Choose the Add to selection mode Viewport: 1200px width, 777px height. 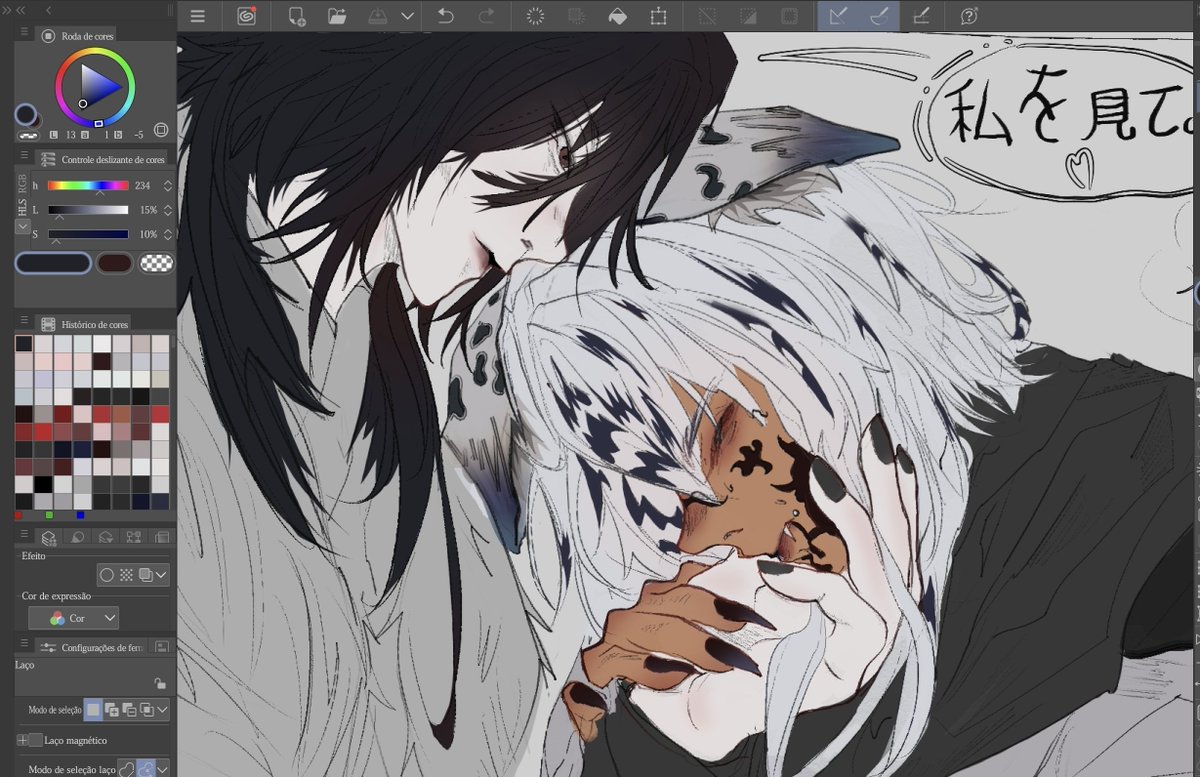pyautogui.click(x=112, y=710)
